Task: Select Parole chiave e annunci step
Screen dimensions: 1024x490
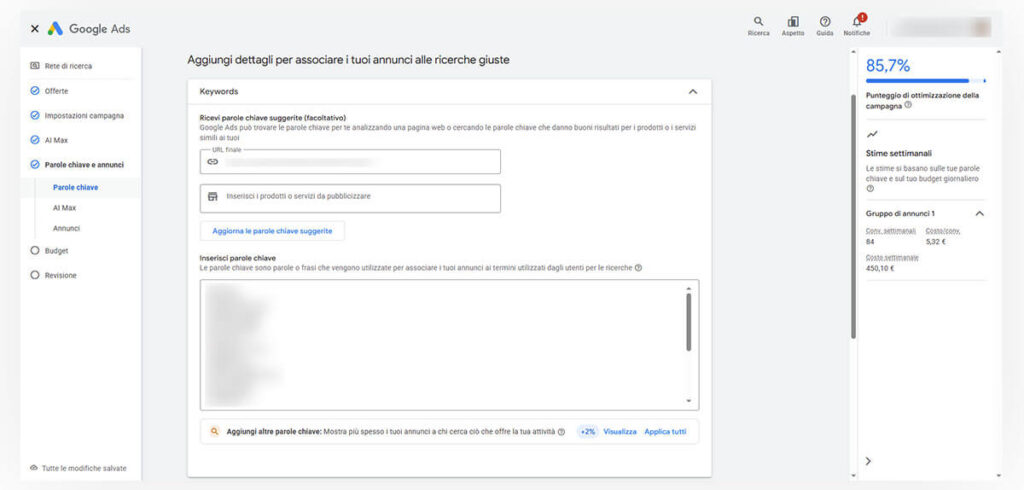Action: coord(84,165)
